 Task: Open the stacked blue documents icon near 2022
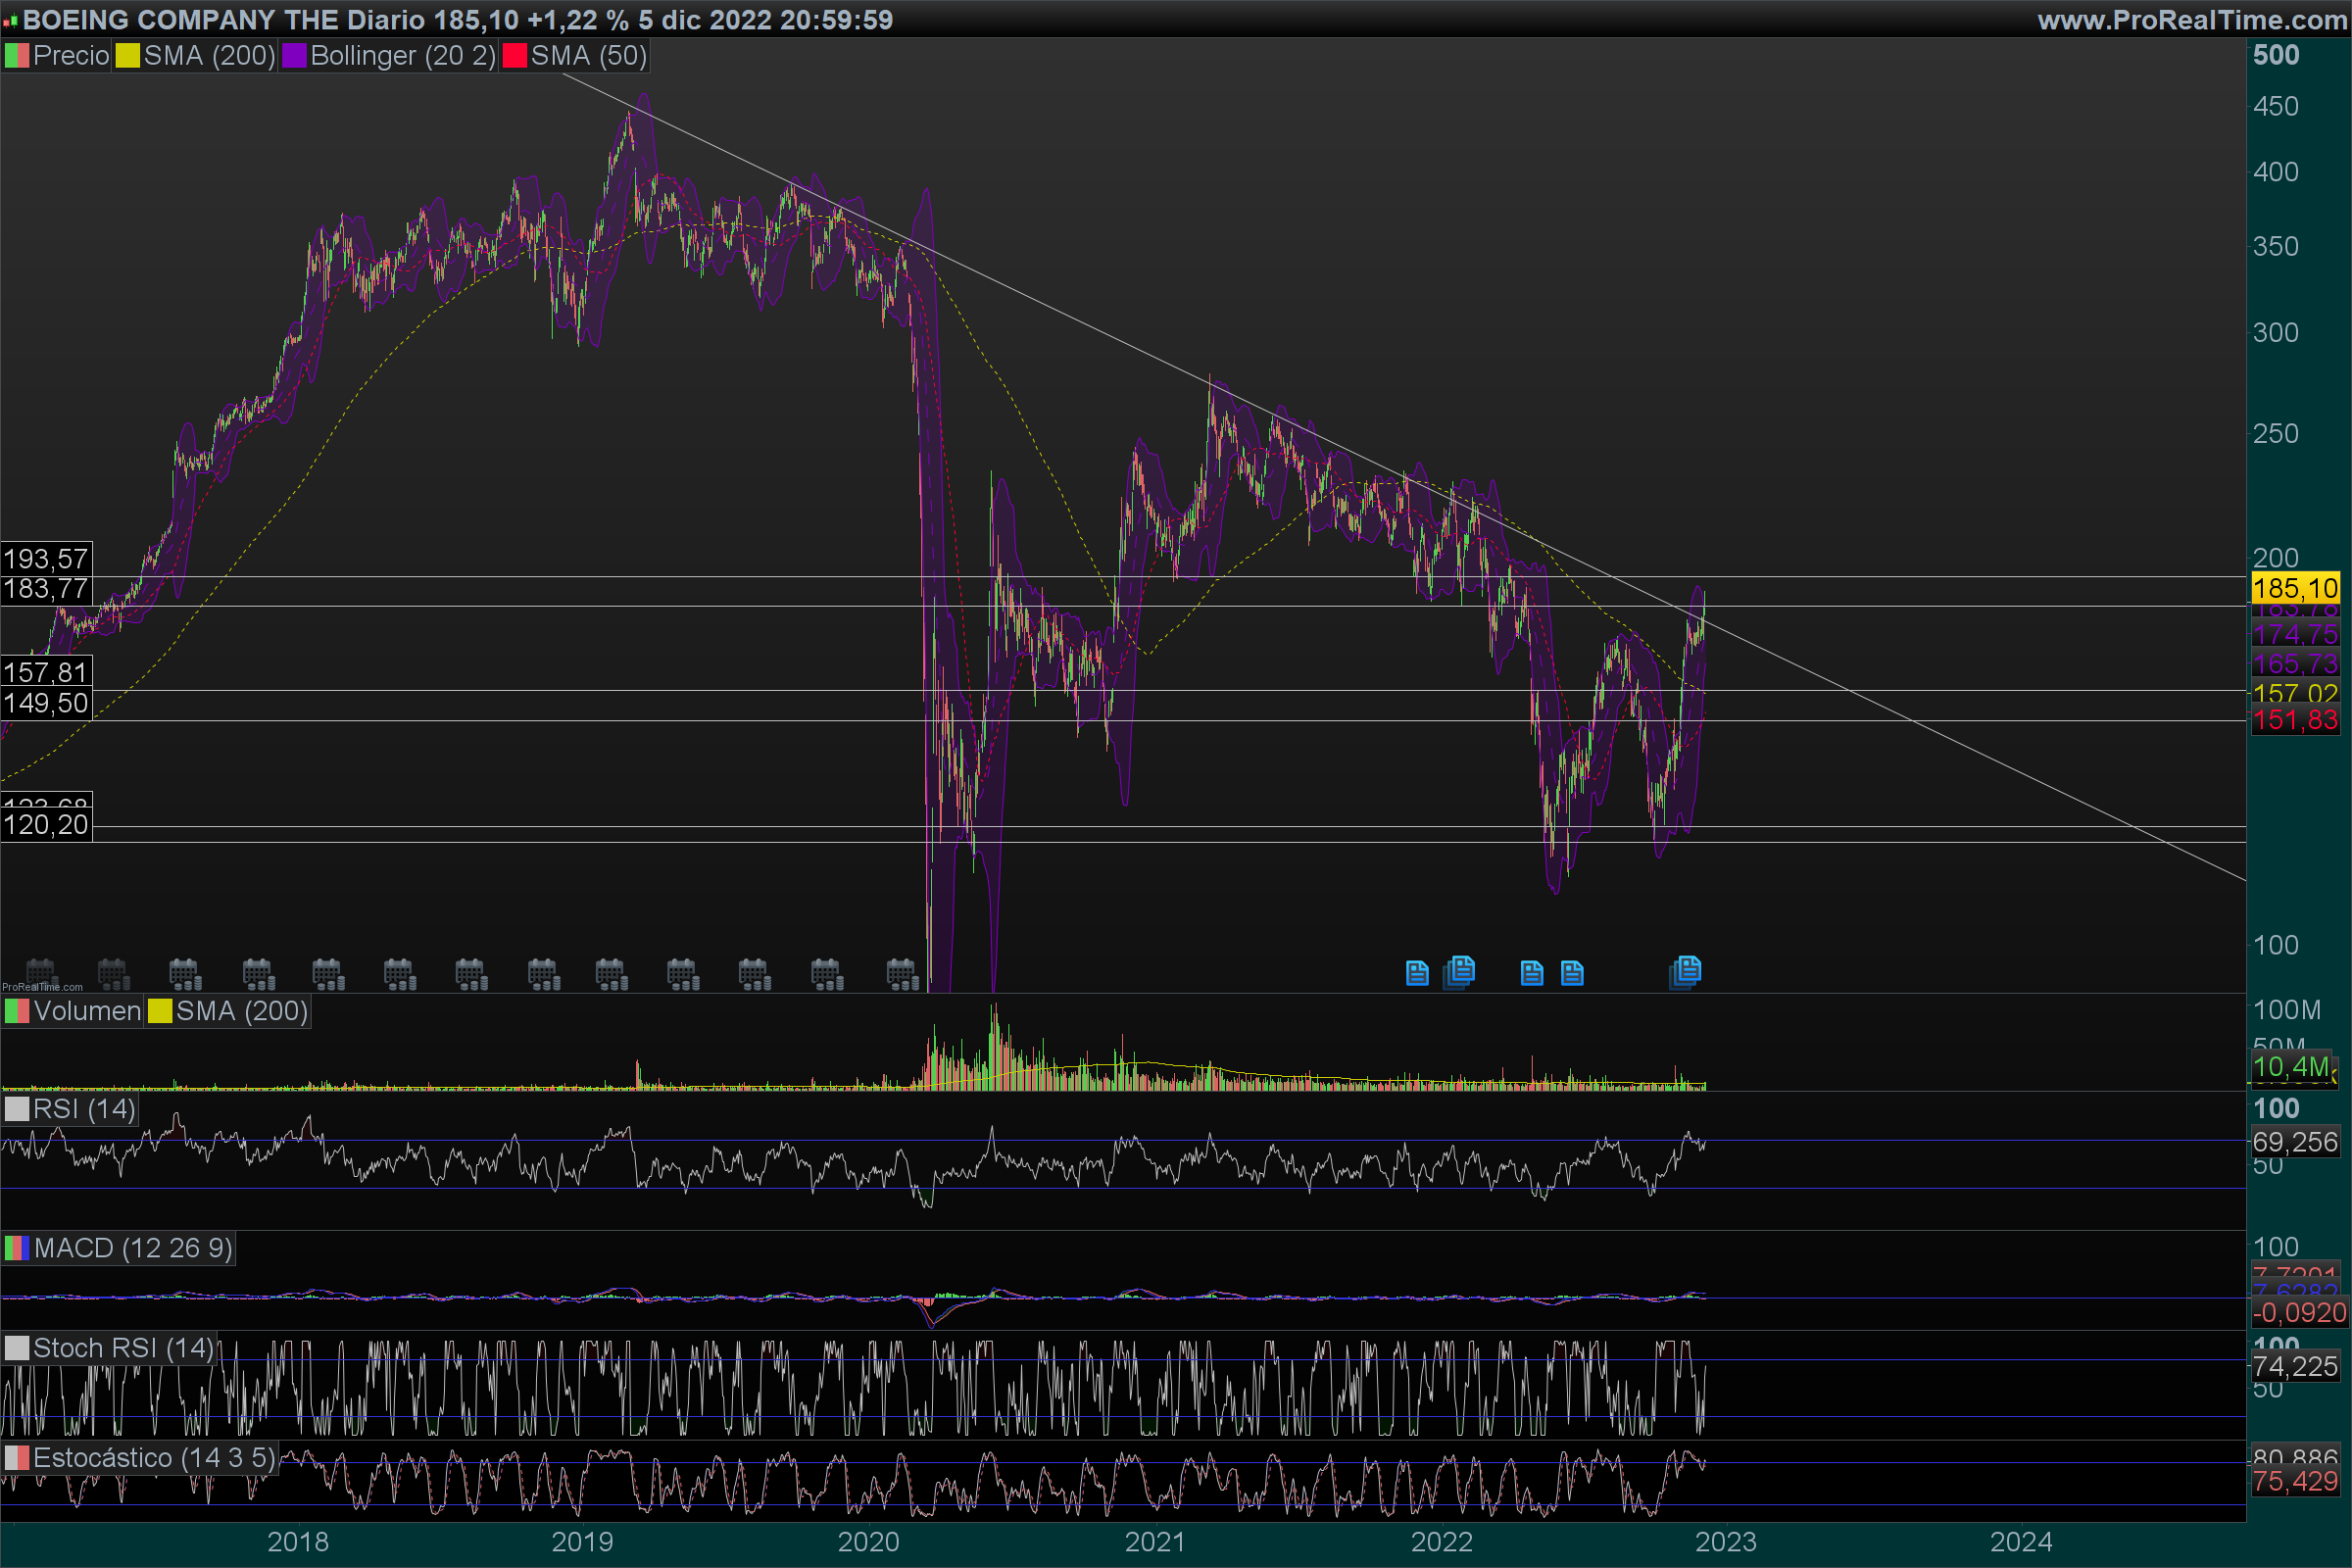[1460, 971]
